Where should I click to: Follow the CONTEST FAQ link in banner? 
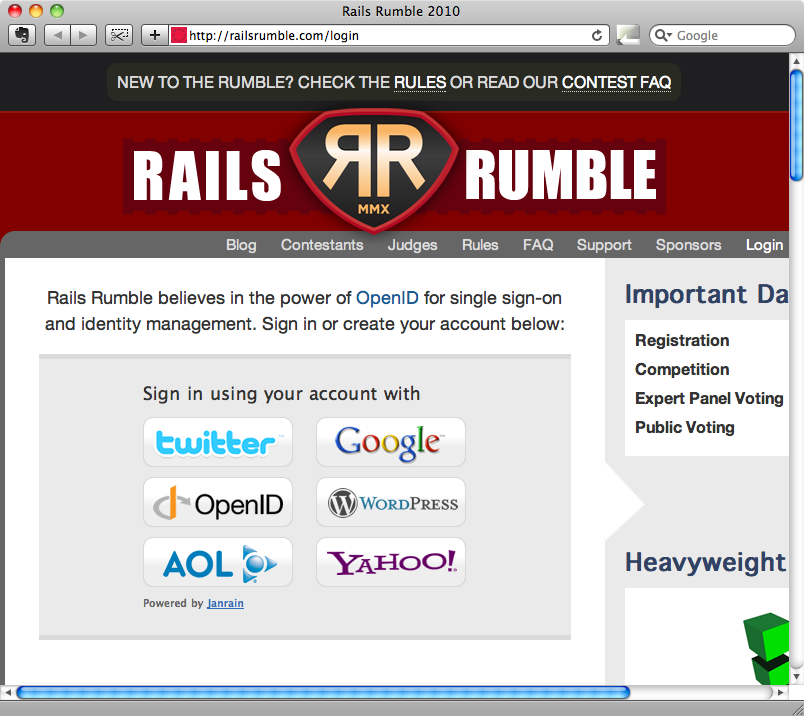tap(616, 82)
